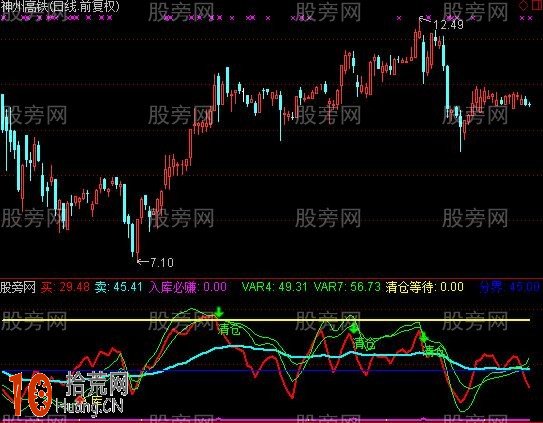Click the high price label 12.49
The image size is (543, 423).
click(448, 25)
